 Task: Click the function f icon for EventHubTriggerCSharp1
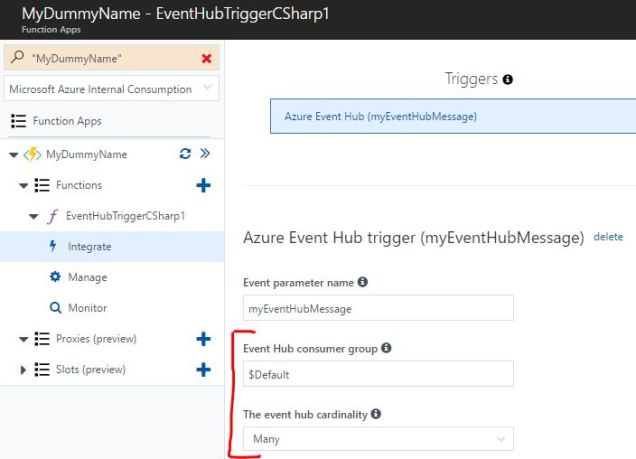(53, 216)
